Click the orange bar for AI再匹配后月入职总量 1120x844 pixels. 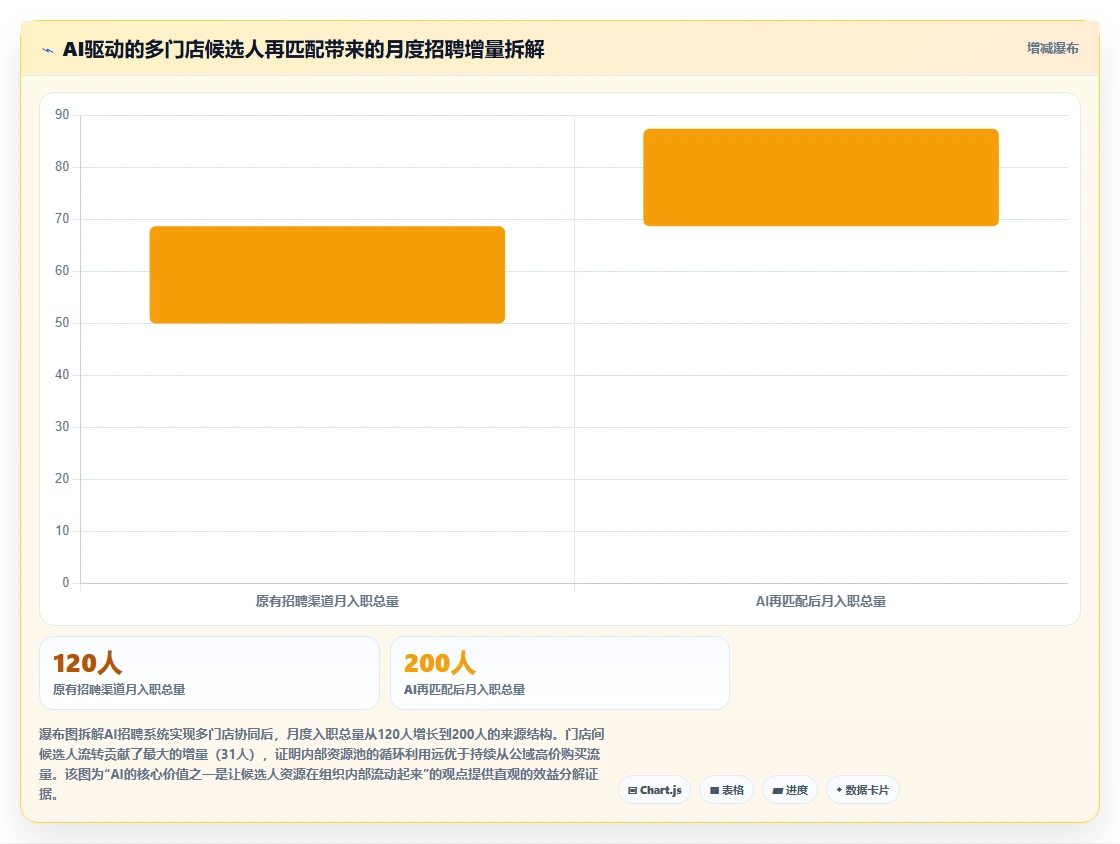click(821, 177)
